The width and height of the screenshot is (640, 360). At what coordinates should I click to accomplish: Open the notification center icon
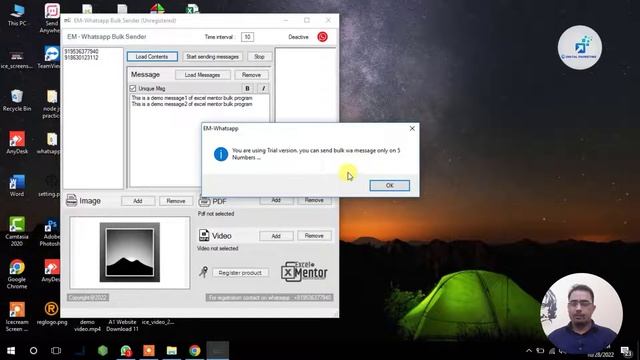626,351
